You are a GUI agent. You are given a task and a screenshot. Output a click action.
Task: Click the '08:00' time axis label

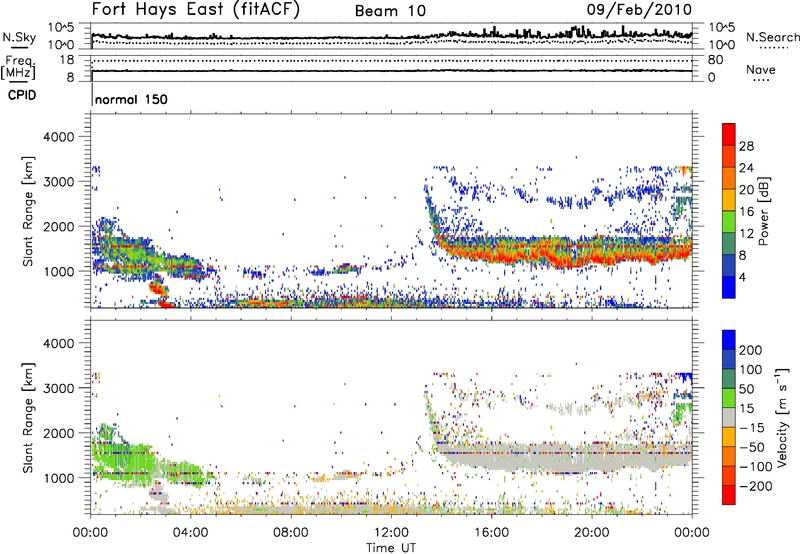291,533
